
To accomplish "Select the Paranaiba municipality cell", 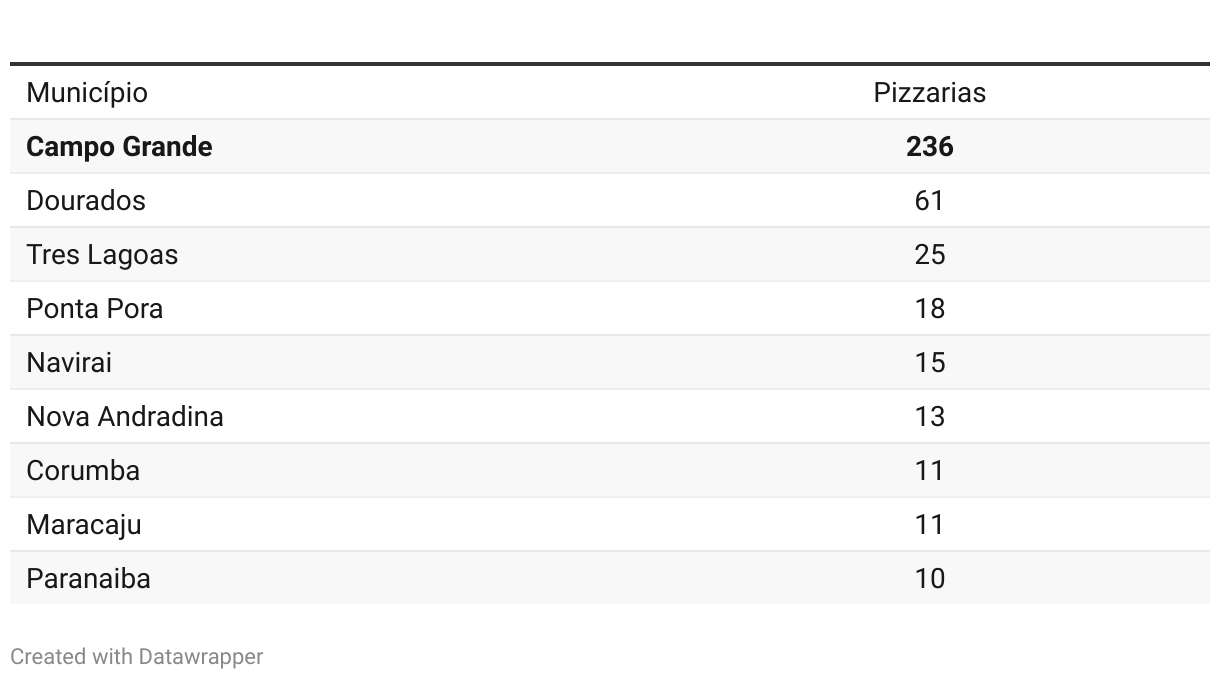I will click(89, 579).
